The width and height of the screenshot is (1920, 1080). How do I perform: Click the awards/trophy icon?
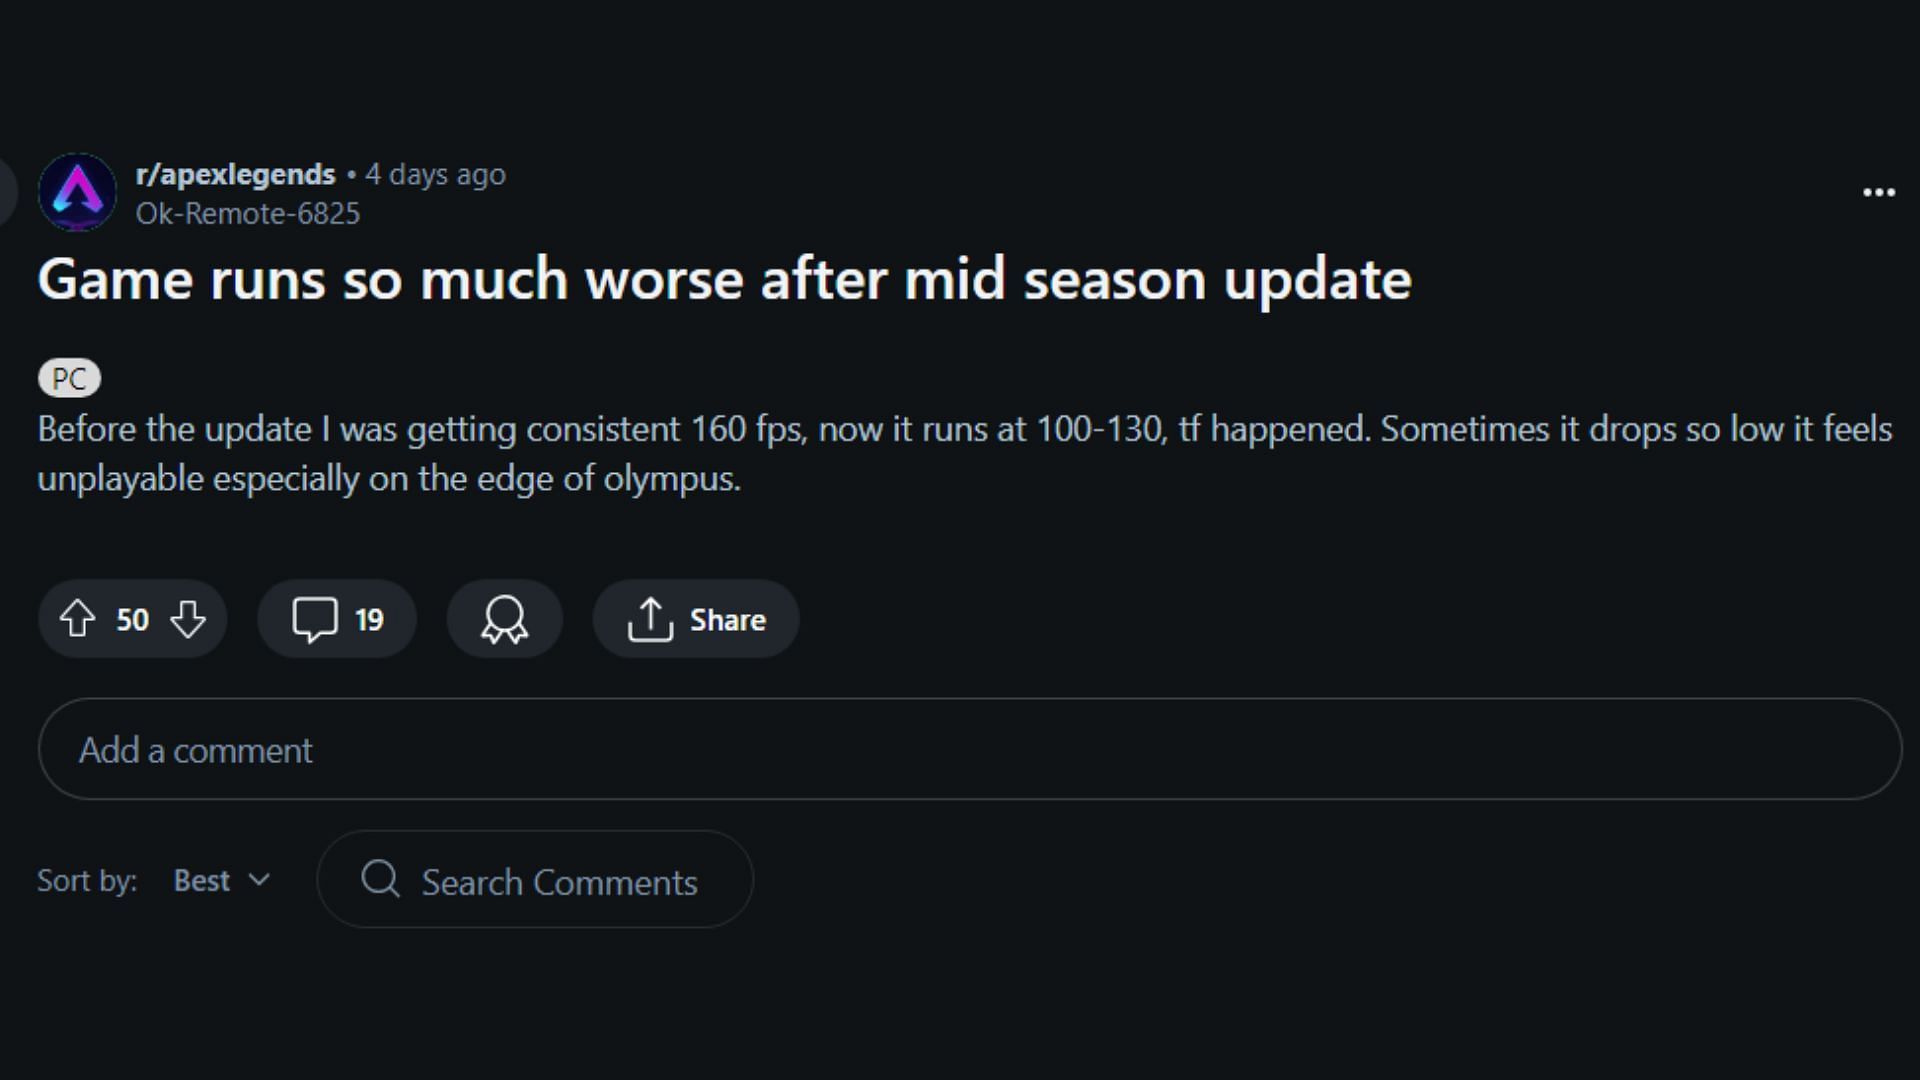[506, 618]
